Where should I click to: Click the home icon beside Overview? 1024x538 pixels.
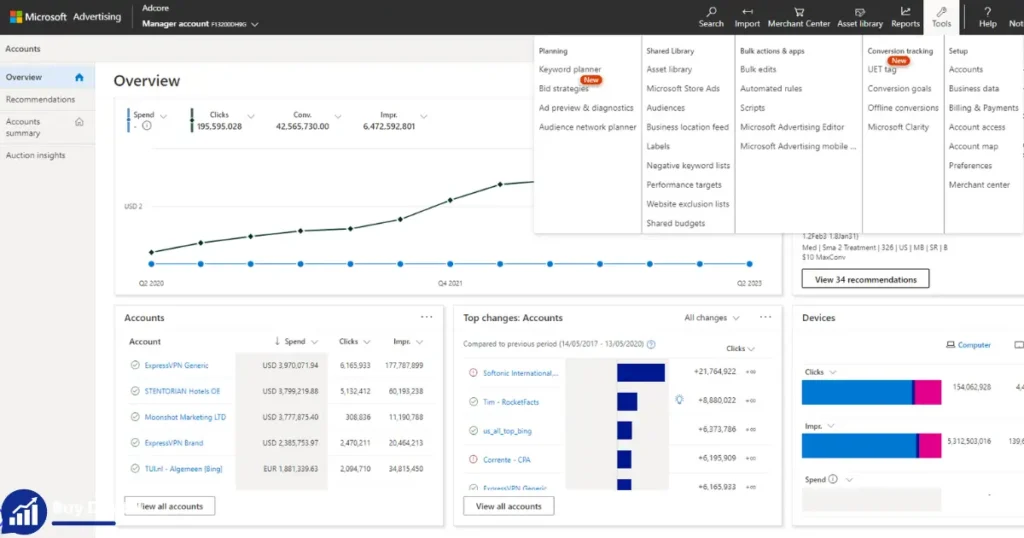[x=79, y=77]
